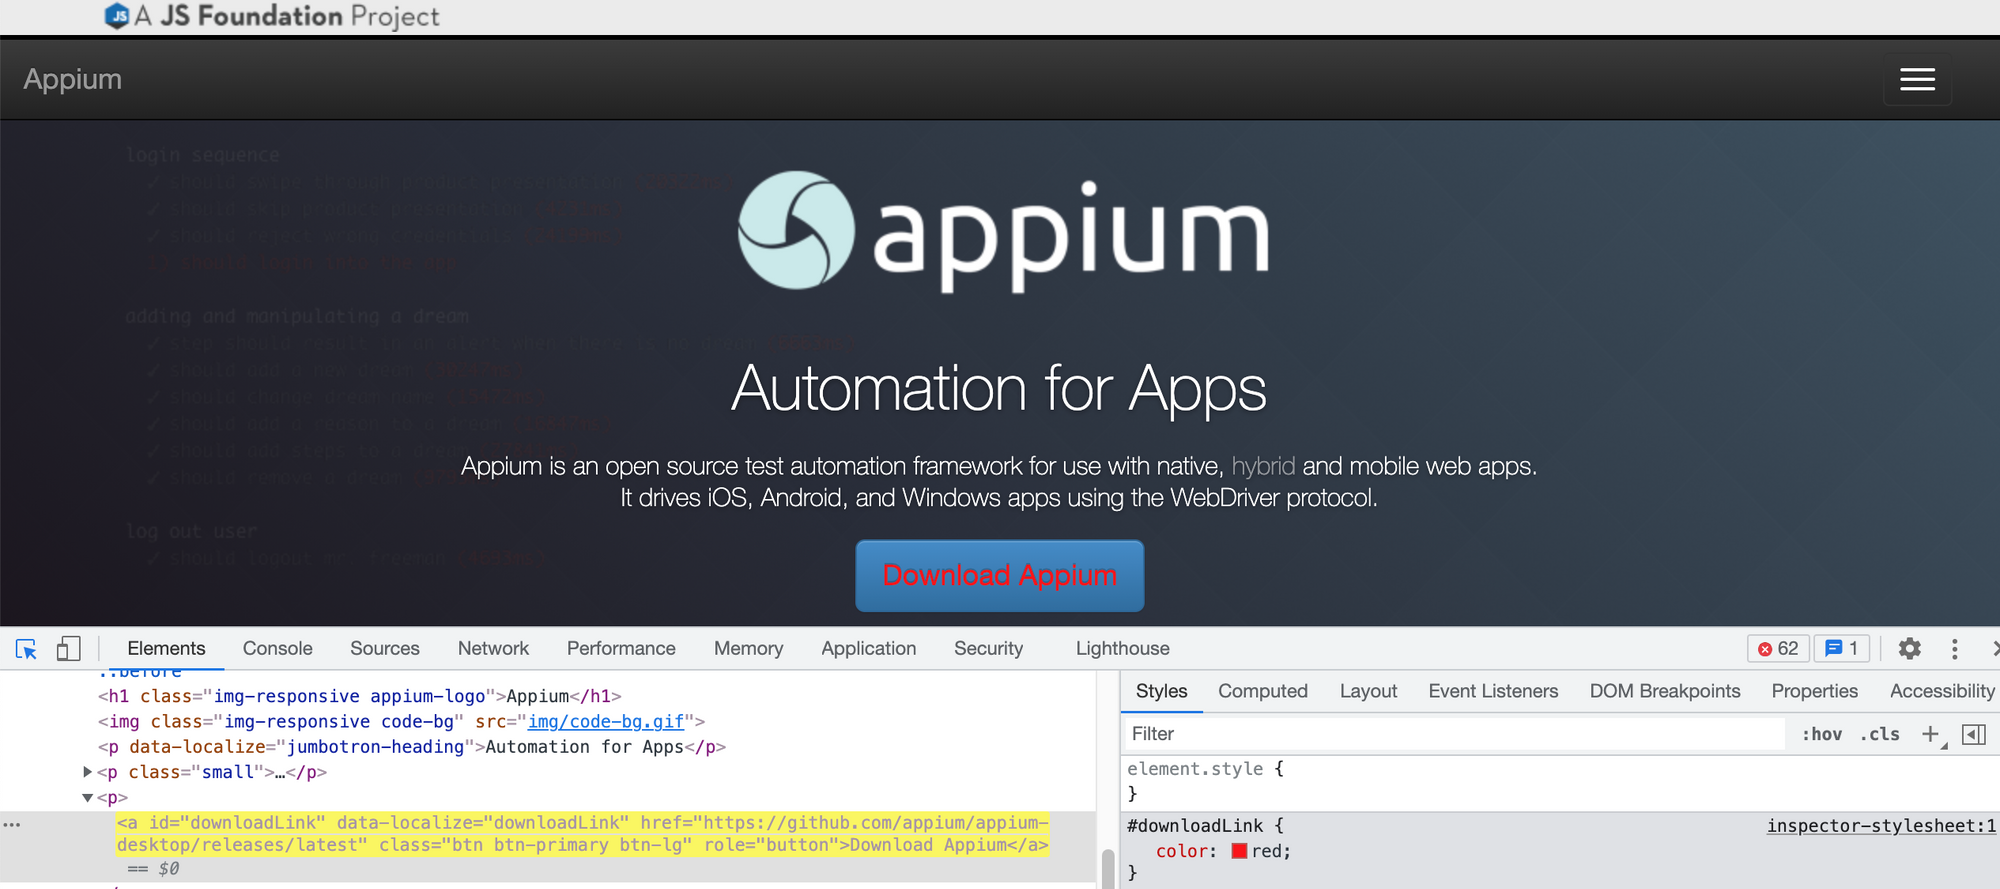
Task: Open the Security tab
Action: click(989, 649)
